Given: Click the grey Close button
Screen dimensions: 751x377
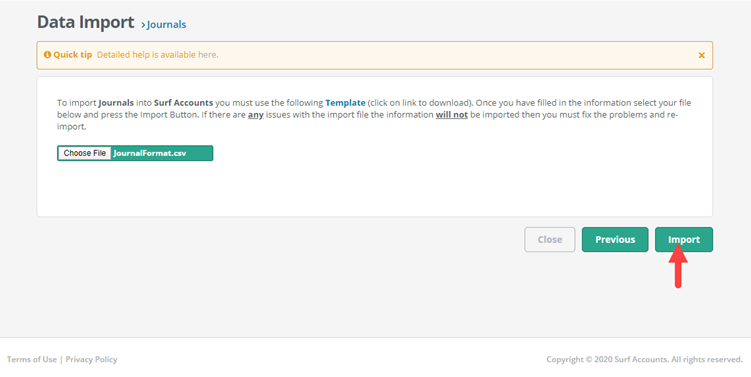Looking at the screenshot, I should [549, 240].
